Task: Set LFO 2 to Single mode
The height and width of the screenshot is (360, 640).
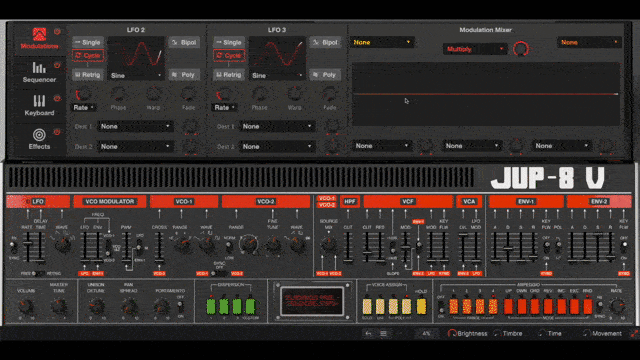Action: tap(88, 42)
